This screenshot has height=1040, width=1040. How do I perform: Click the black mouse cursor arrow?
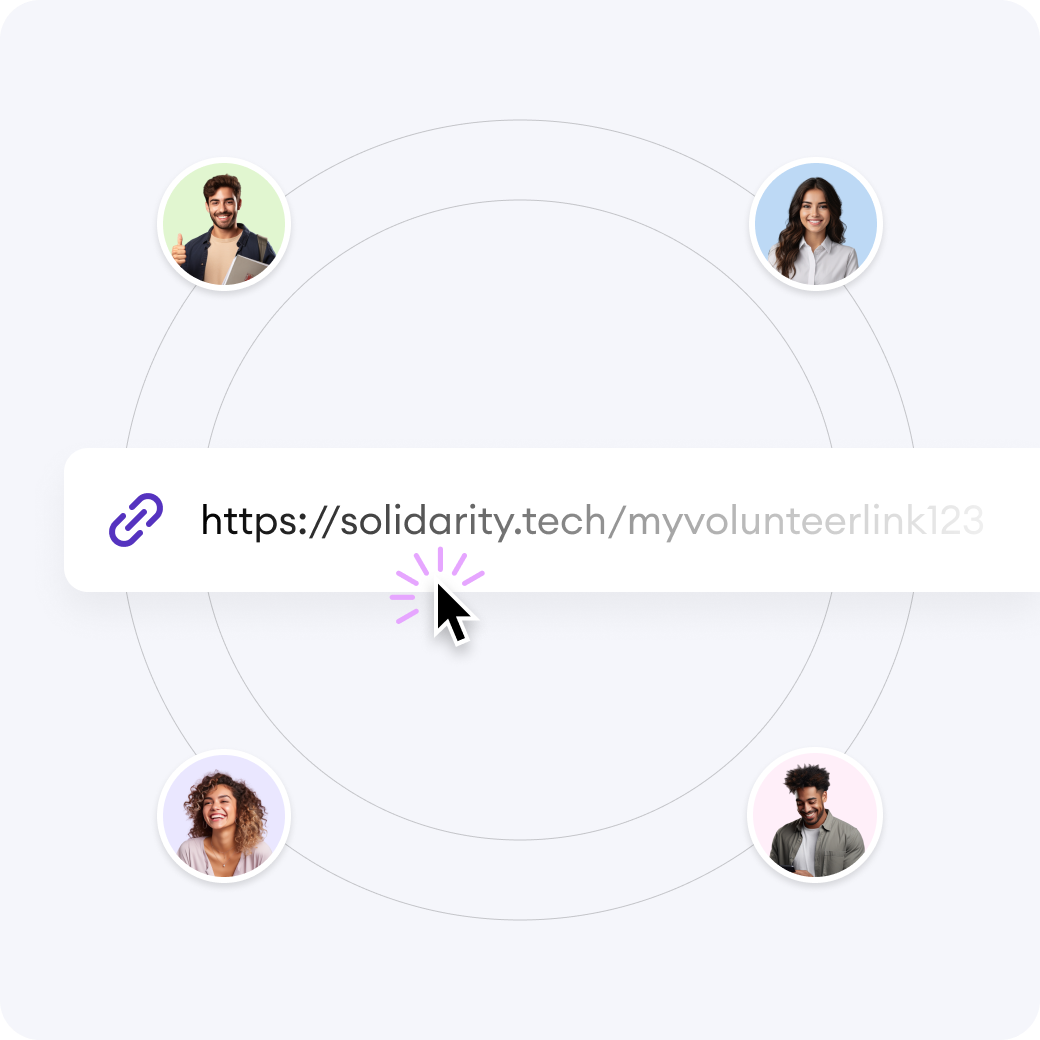click(x=453, y=614)
